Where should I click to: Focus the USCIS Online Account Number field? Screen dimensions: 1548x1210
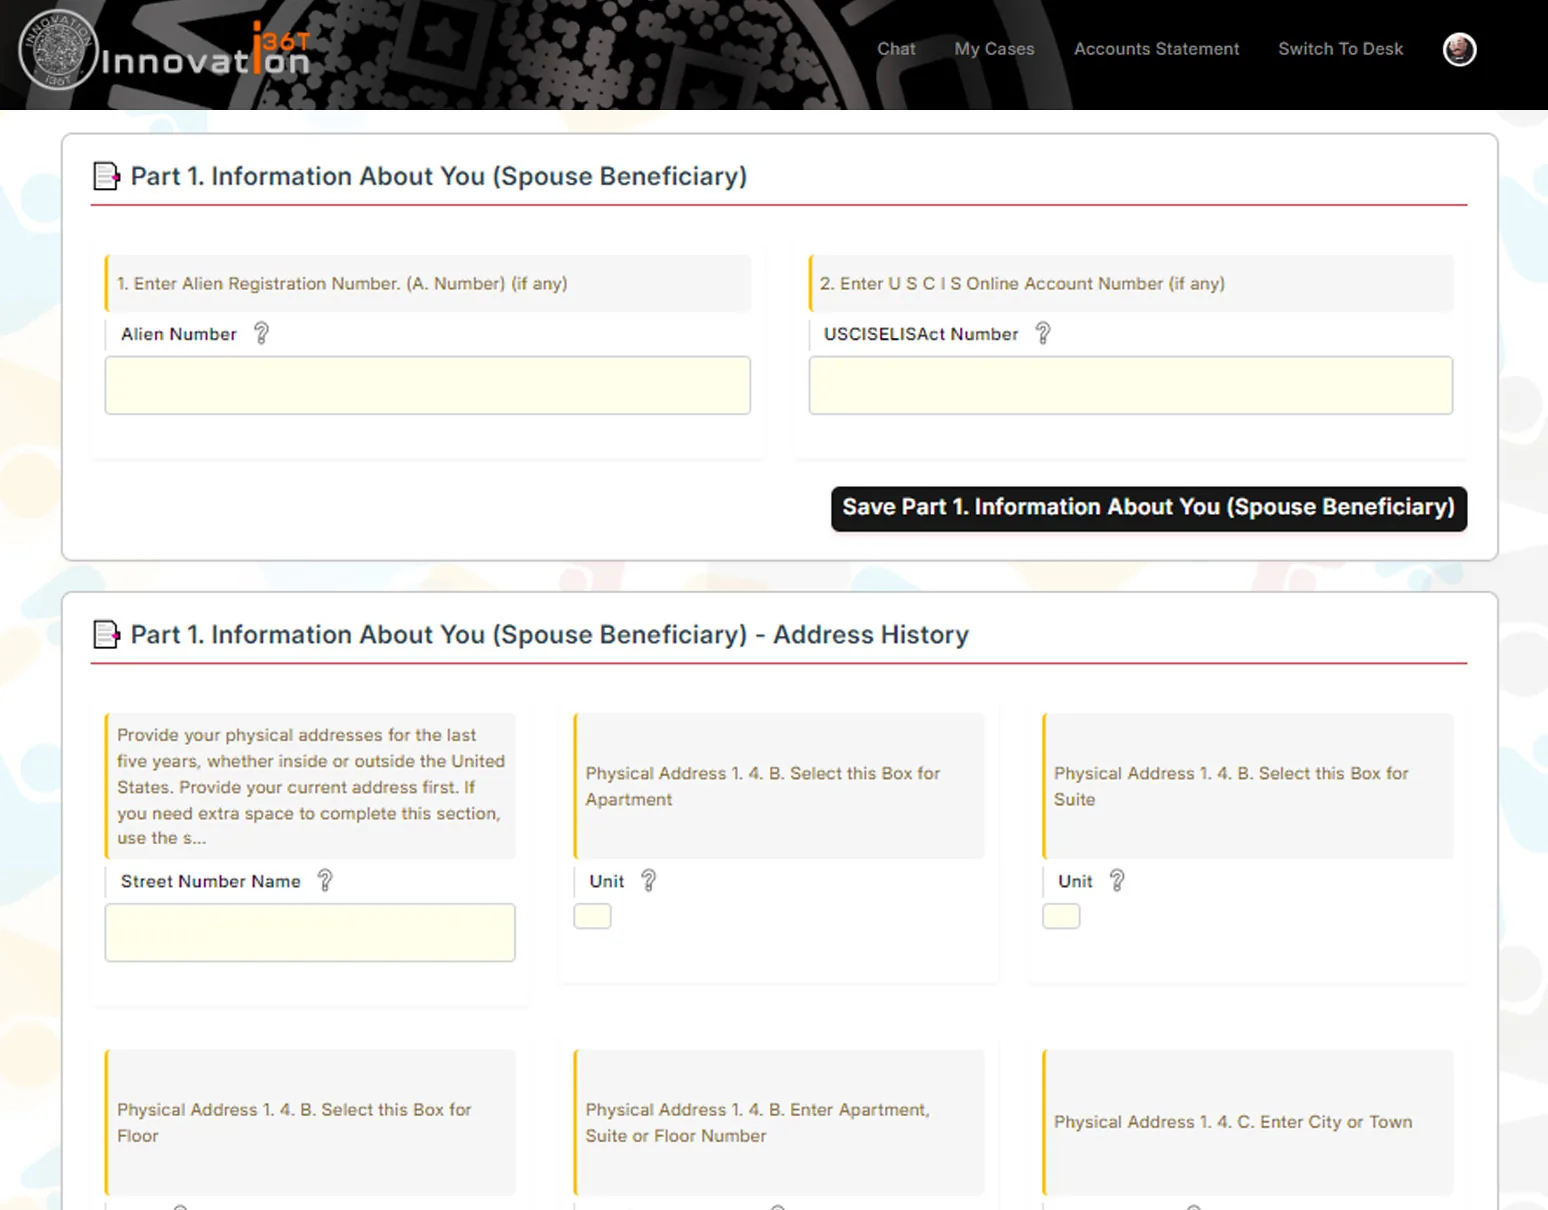(x=1131, y=385)
